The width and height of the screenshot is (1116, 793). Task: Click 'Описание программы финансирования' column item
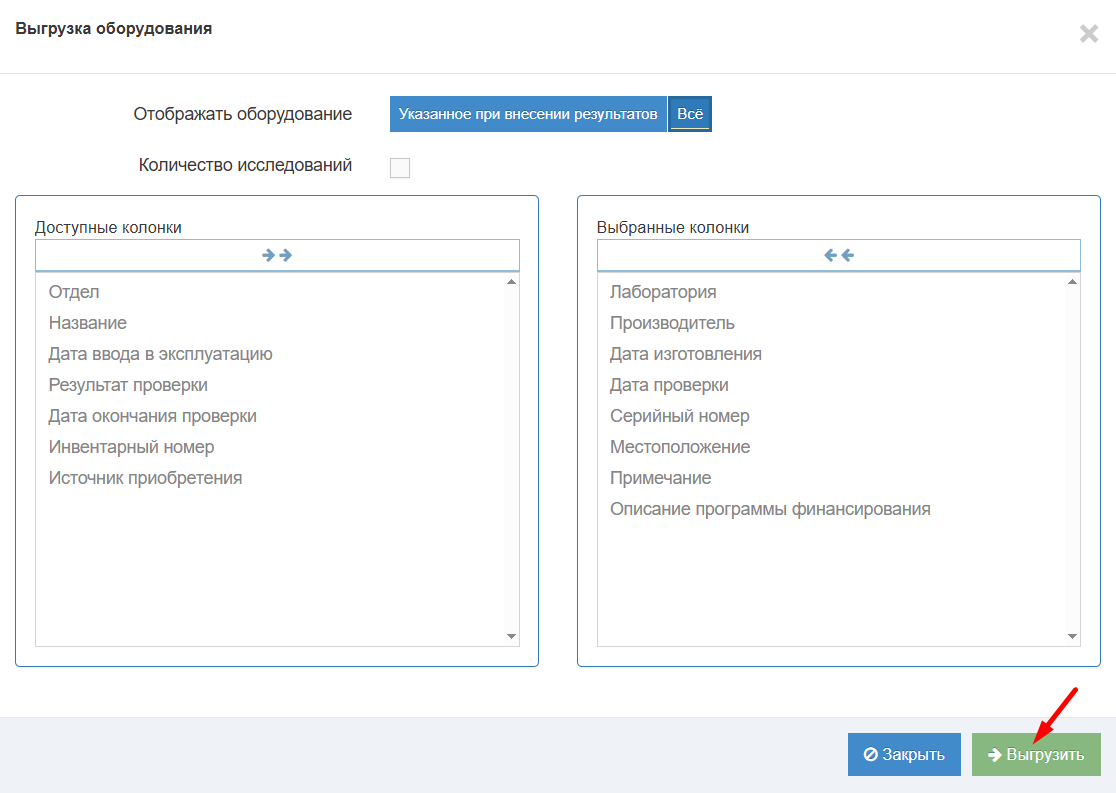770,509
